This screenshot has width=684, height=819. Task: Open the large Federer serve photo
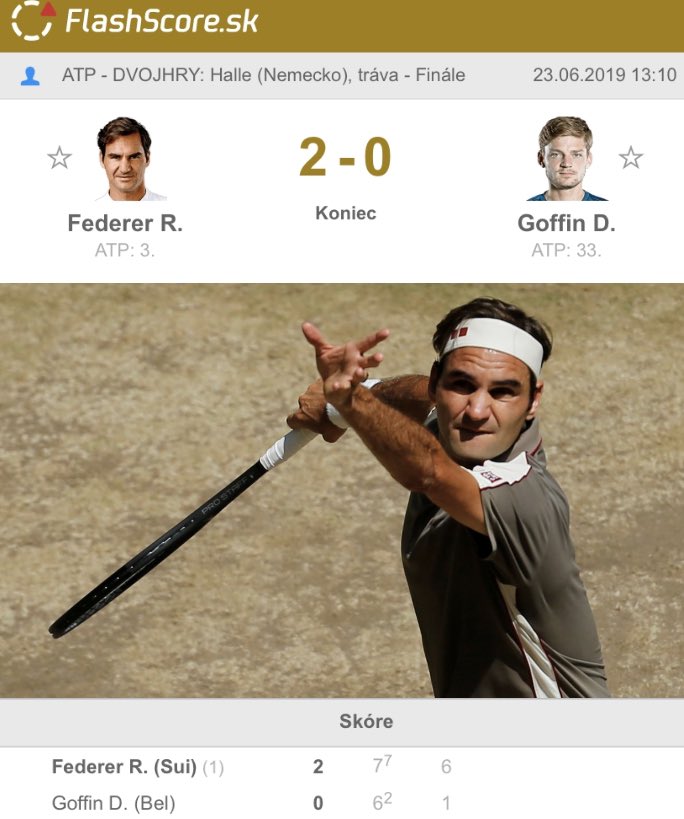pos(342,490)
